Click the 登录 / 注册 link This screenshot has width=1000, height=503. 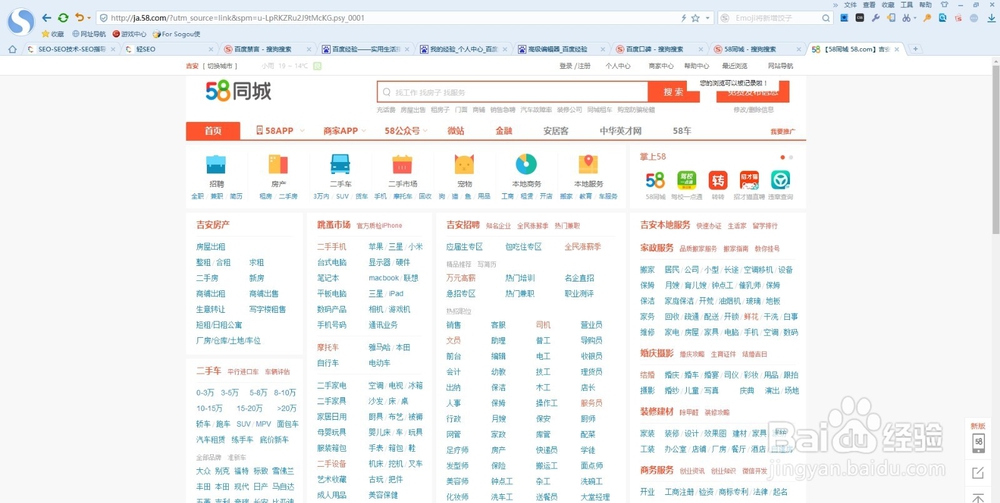[x=575, y=66]
